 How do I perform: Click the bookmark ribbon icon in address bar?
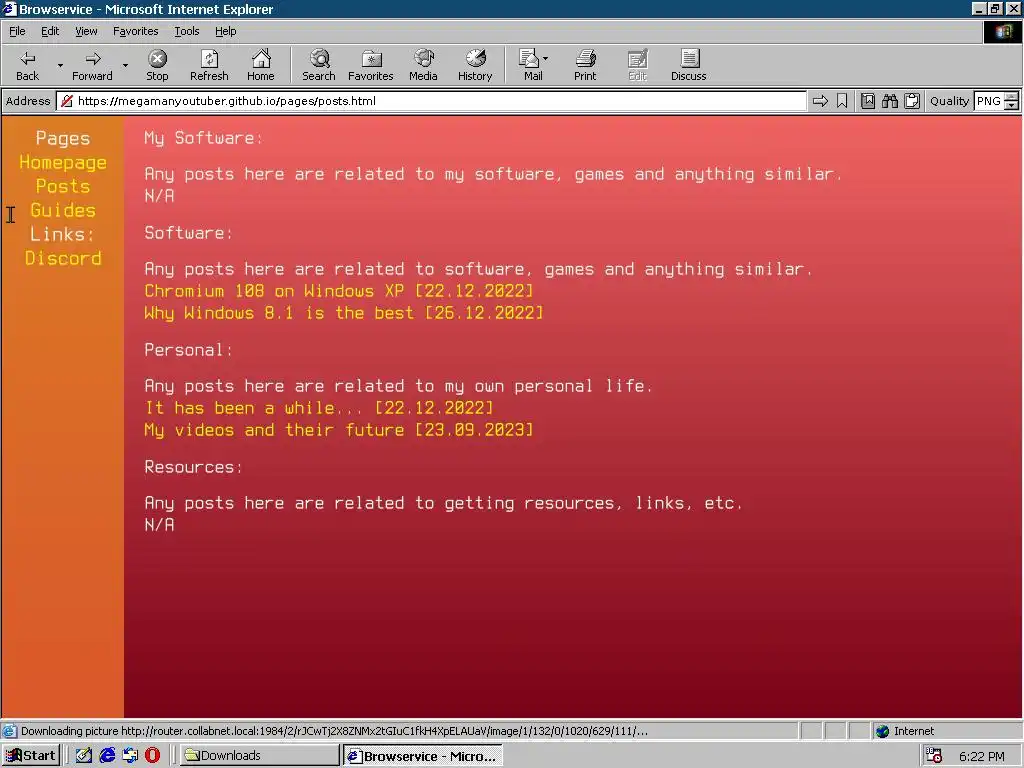[842, 101]
